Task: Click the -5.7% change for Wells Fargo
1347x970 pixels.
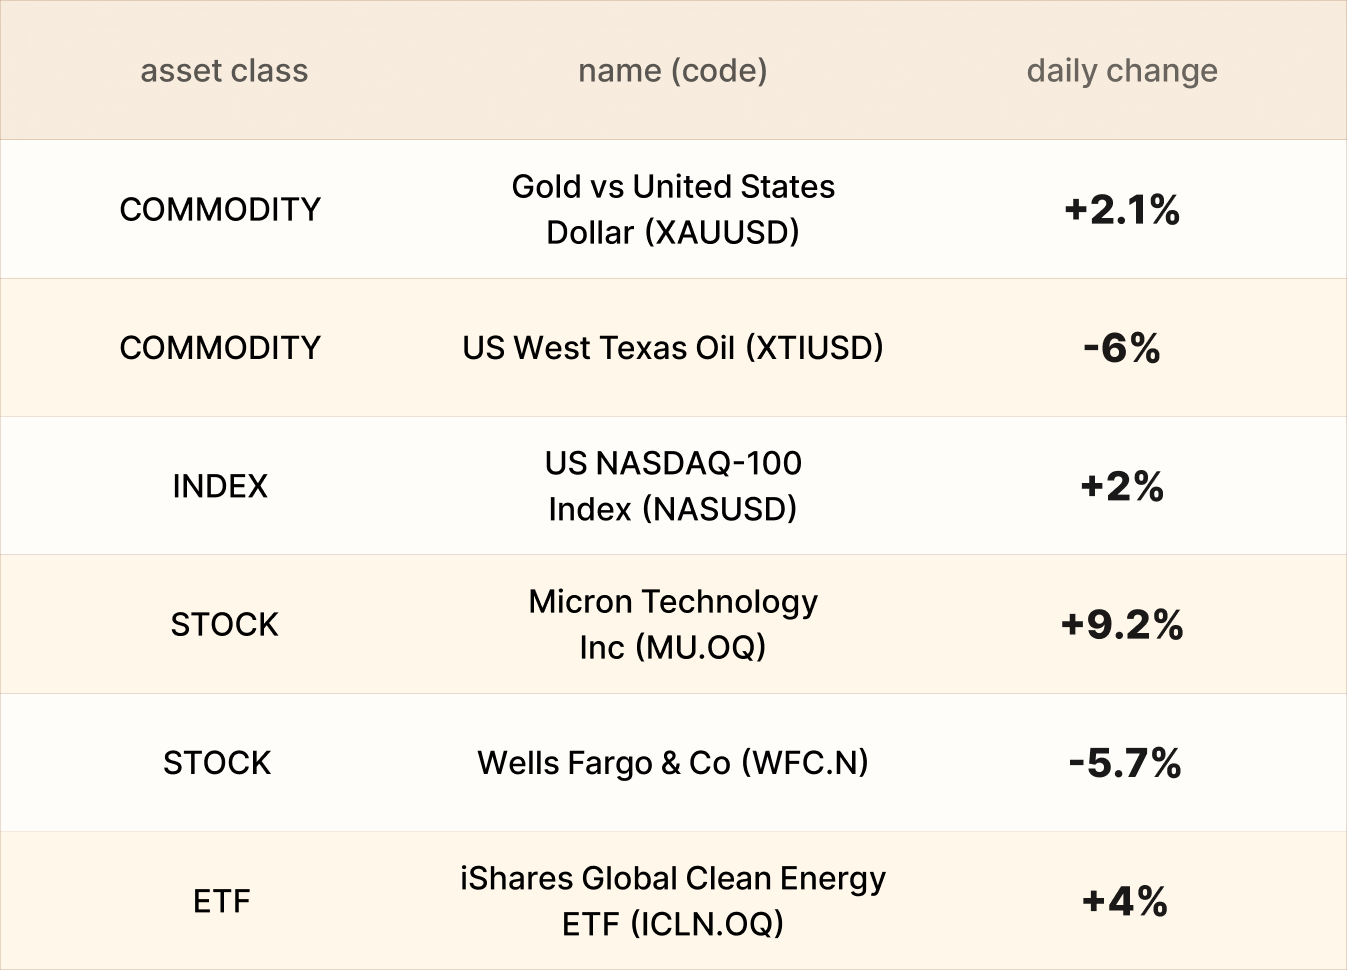Action: click(x=1124, y=763)
